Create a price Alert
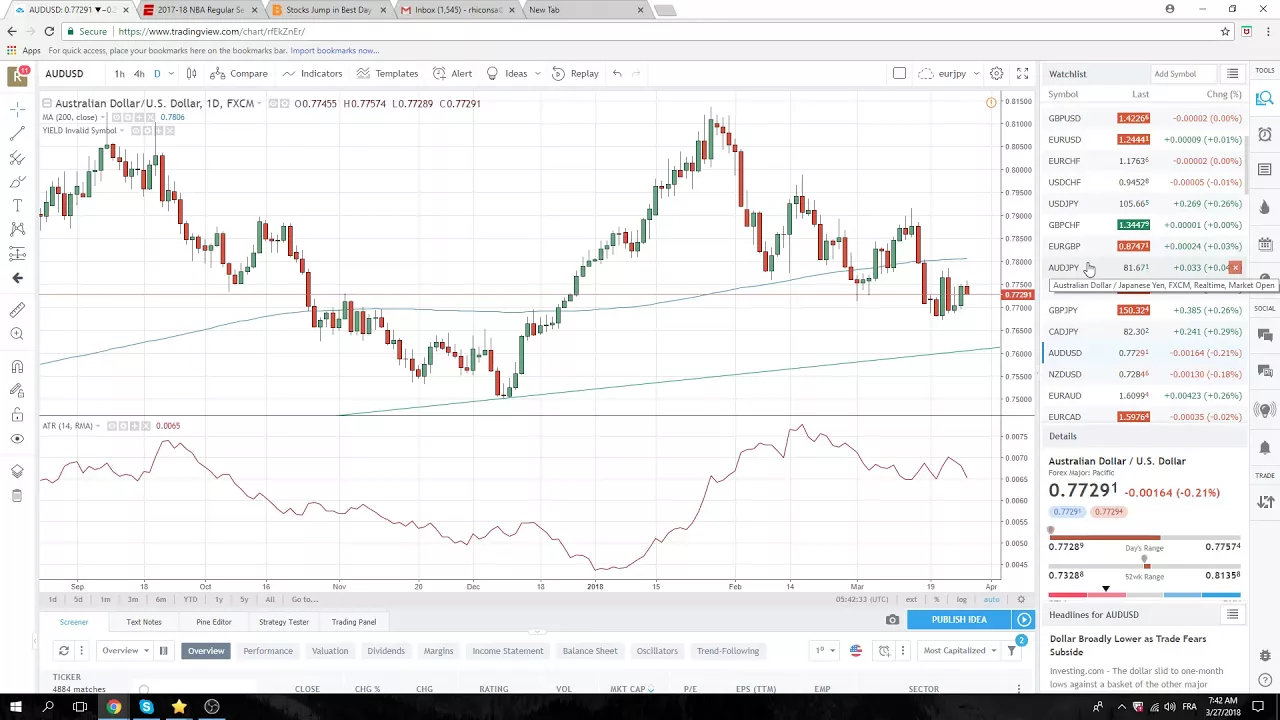Image resolution: width=1280 pixels, height=720 pixels. 452,73
